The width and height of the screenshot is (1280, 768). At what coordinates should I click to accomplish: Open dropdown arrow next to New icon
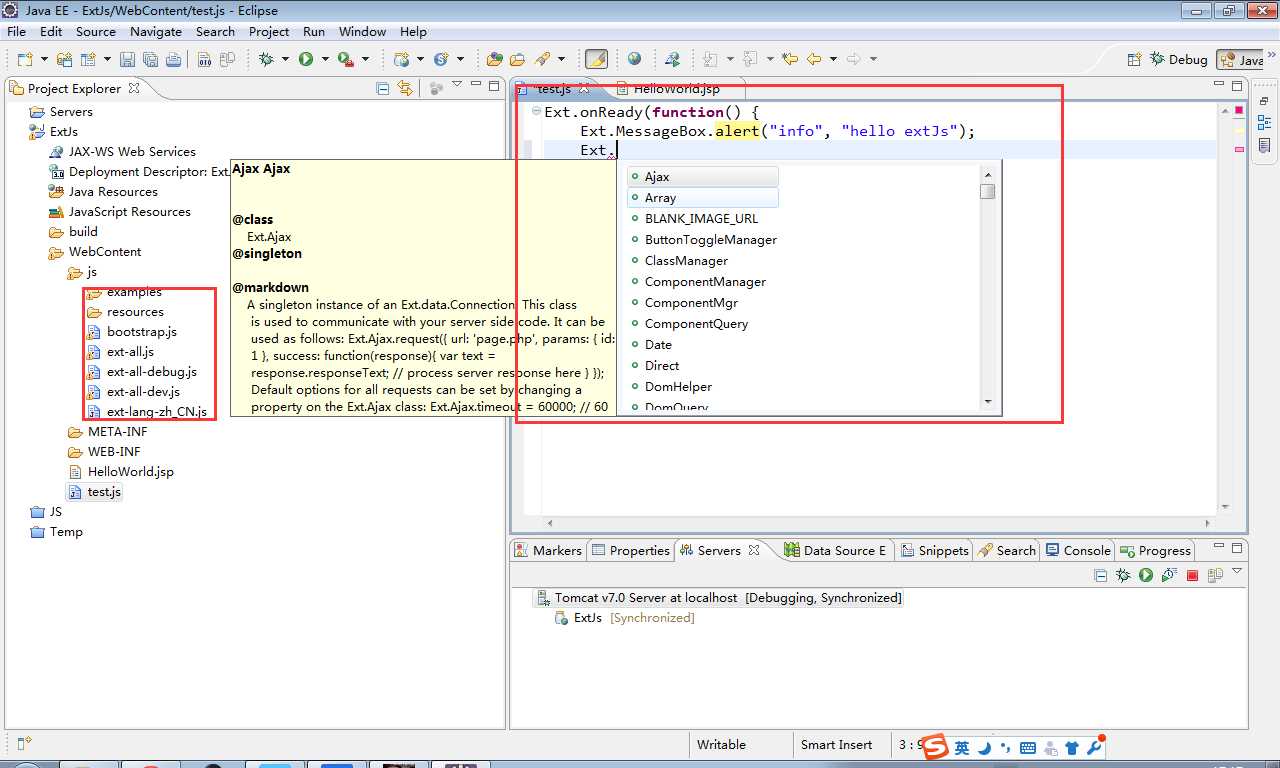point(43,59)
